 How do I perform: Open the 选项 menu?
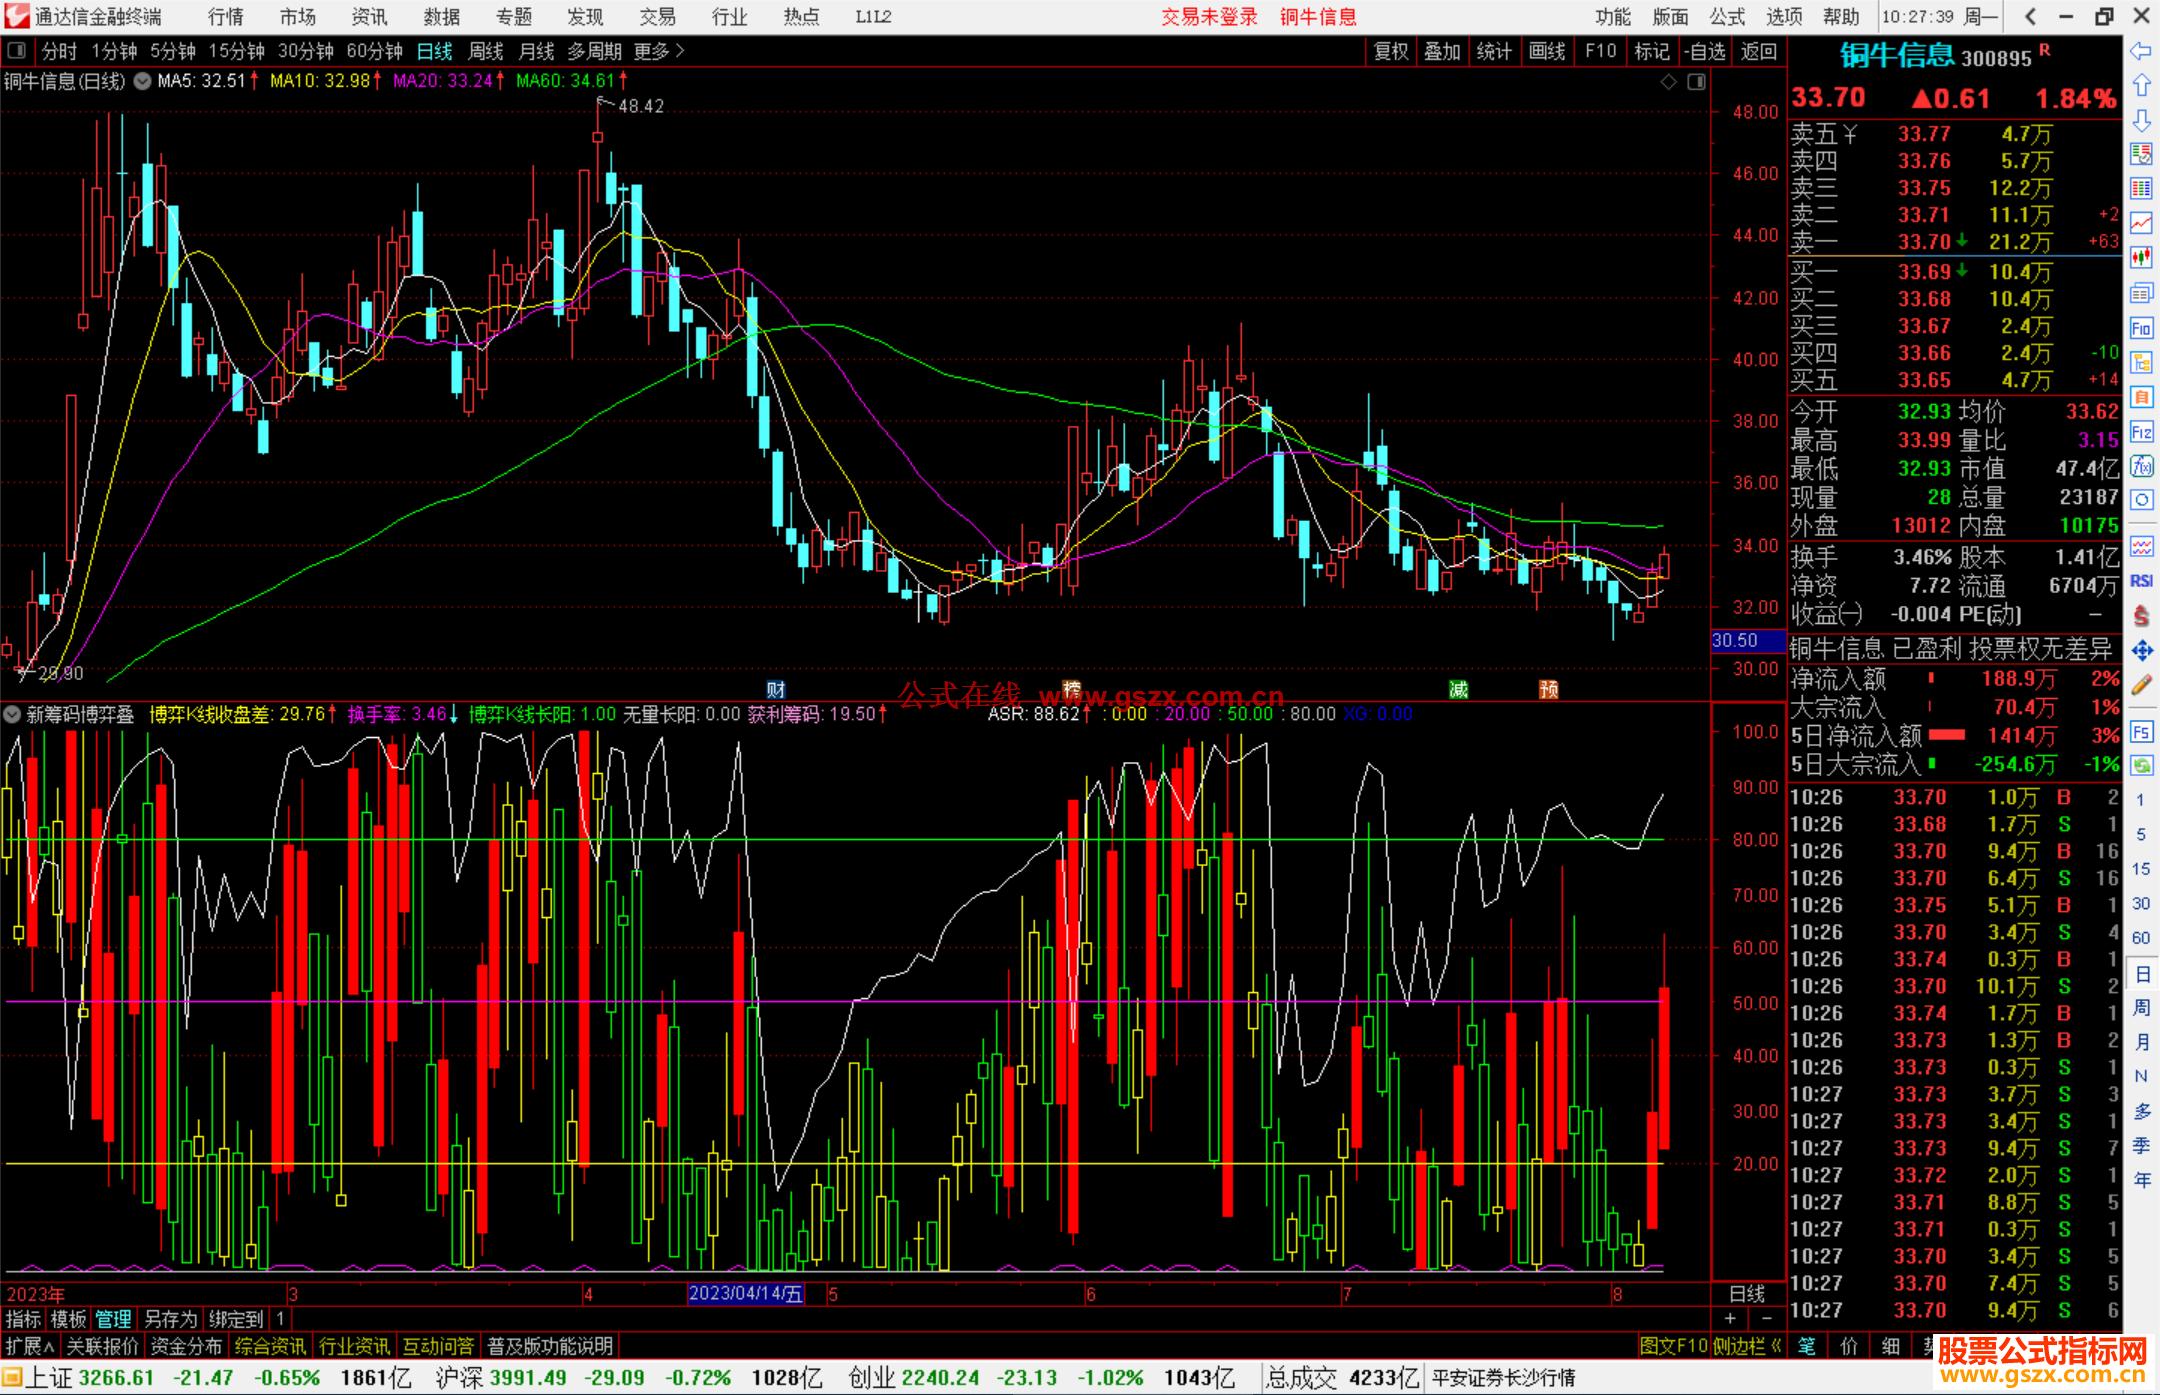[1784, 16]
